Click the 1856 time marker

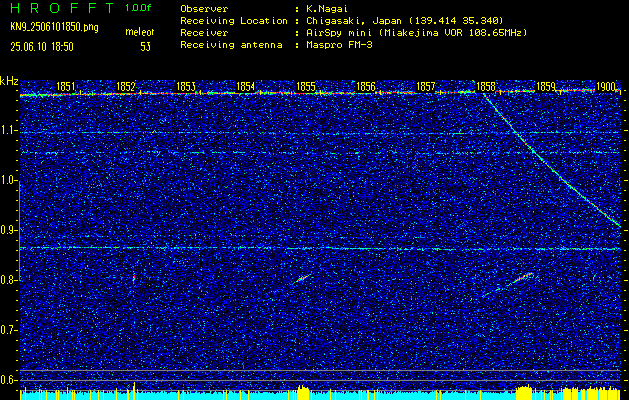(x=366, y=86)
